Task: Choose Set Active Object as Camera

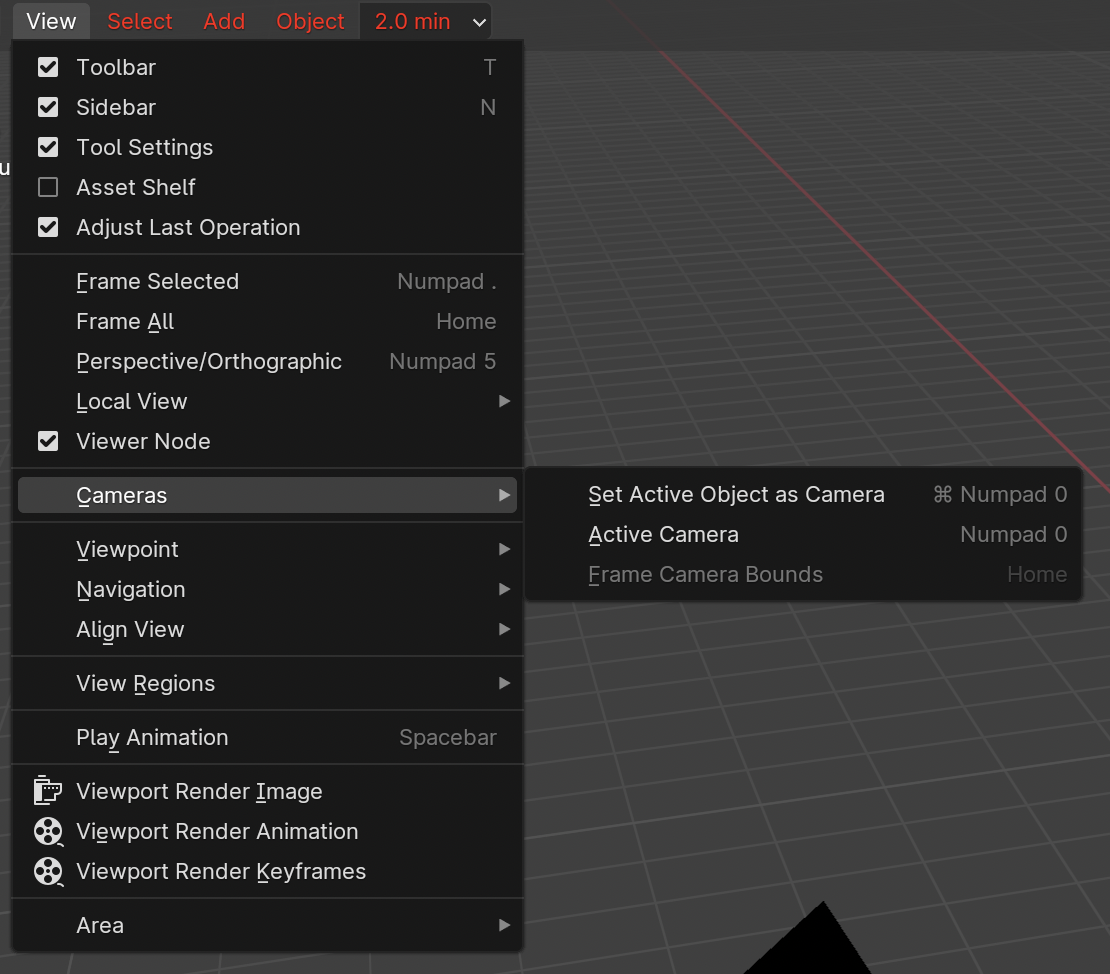Action: coord(736,494)
